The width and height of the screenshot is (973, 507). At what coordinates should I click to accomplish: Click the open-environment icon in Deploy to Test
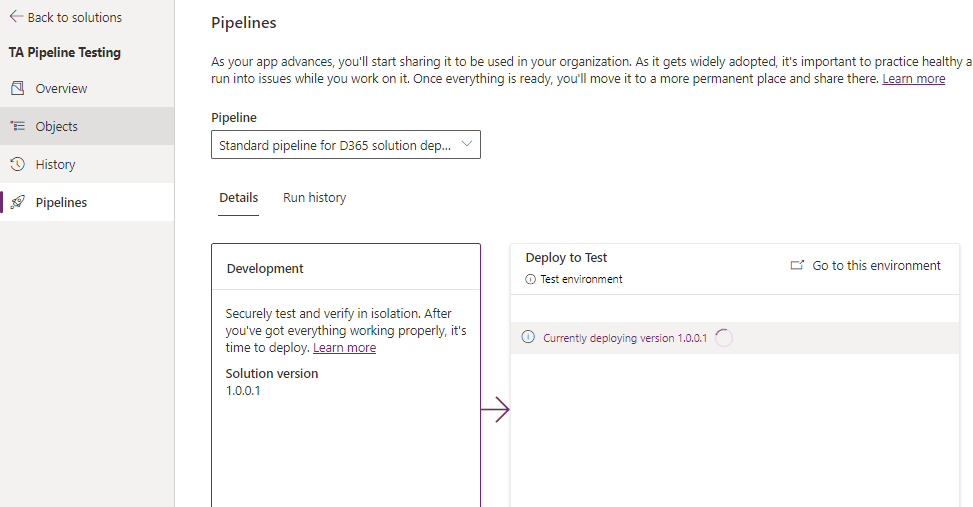click(797, 266)
